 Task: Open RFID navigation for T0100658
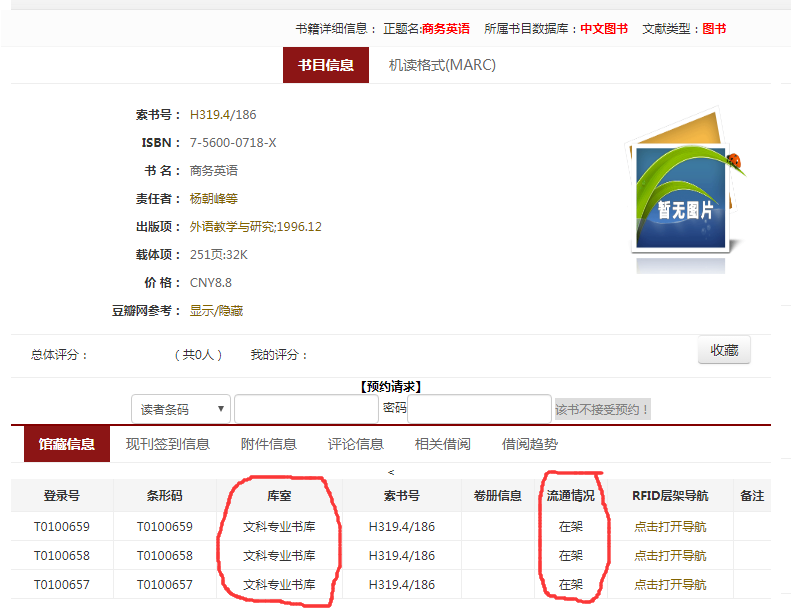(x=670, y=556)
